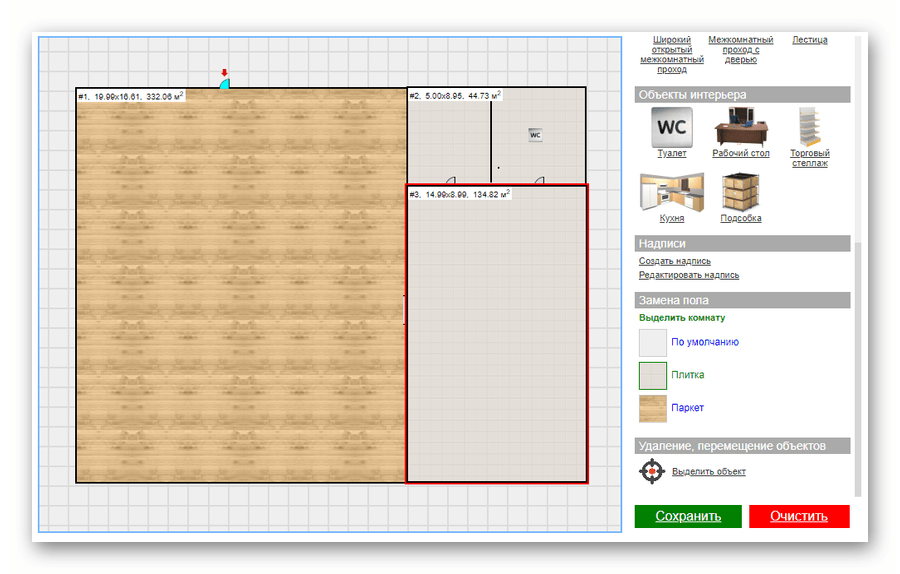
Task: Click the blue entrance door on top wall
Action: 225,84
